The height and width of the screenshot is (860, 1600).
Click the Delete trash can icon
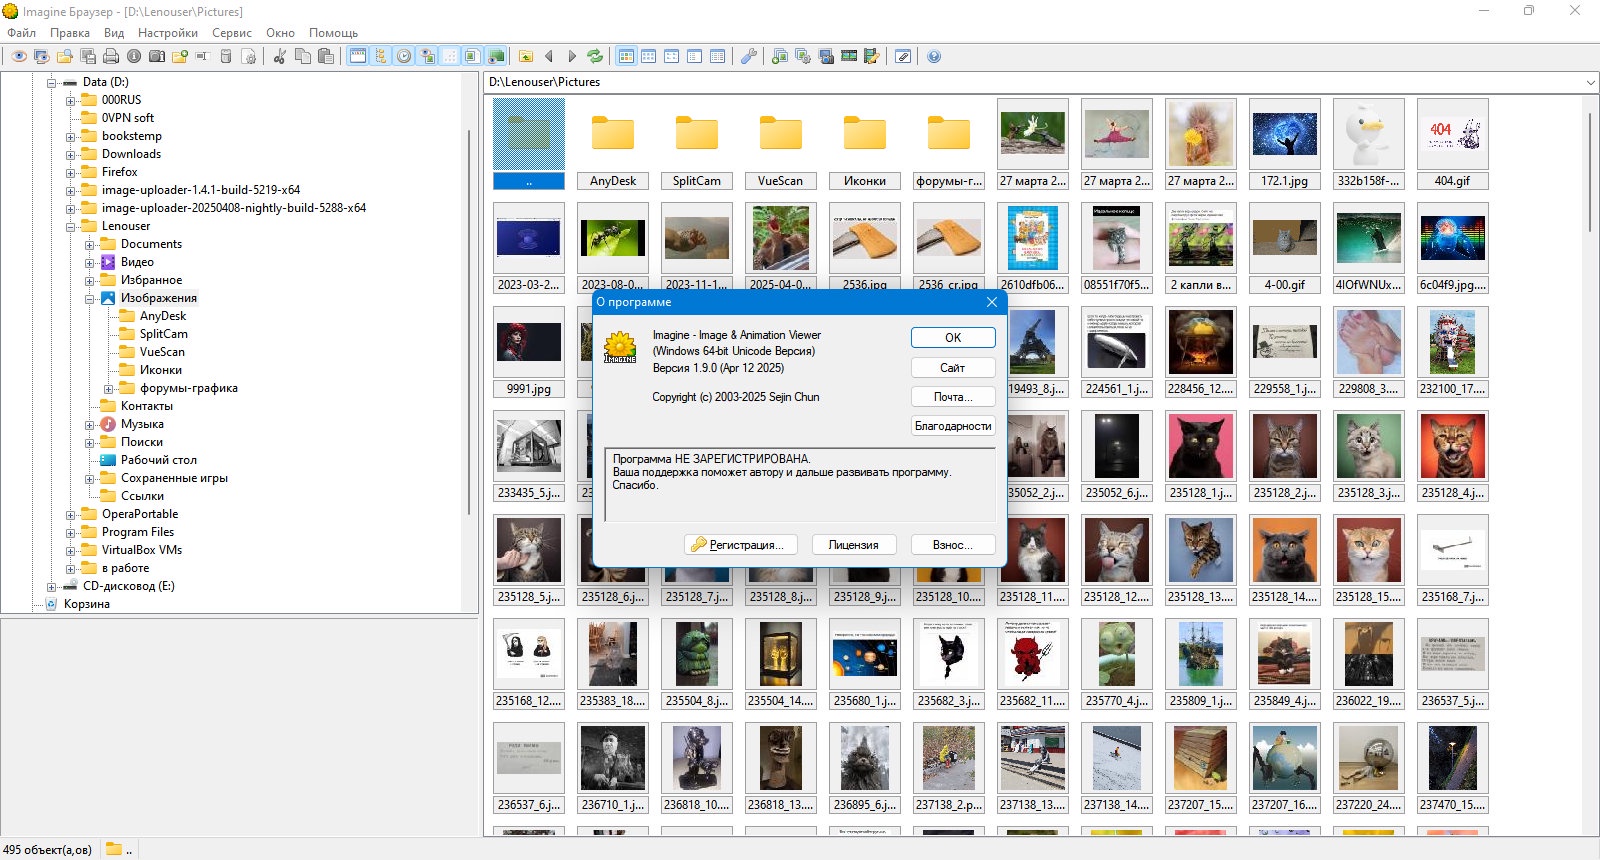coord(226,56)
